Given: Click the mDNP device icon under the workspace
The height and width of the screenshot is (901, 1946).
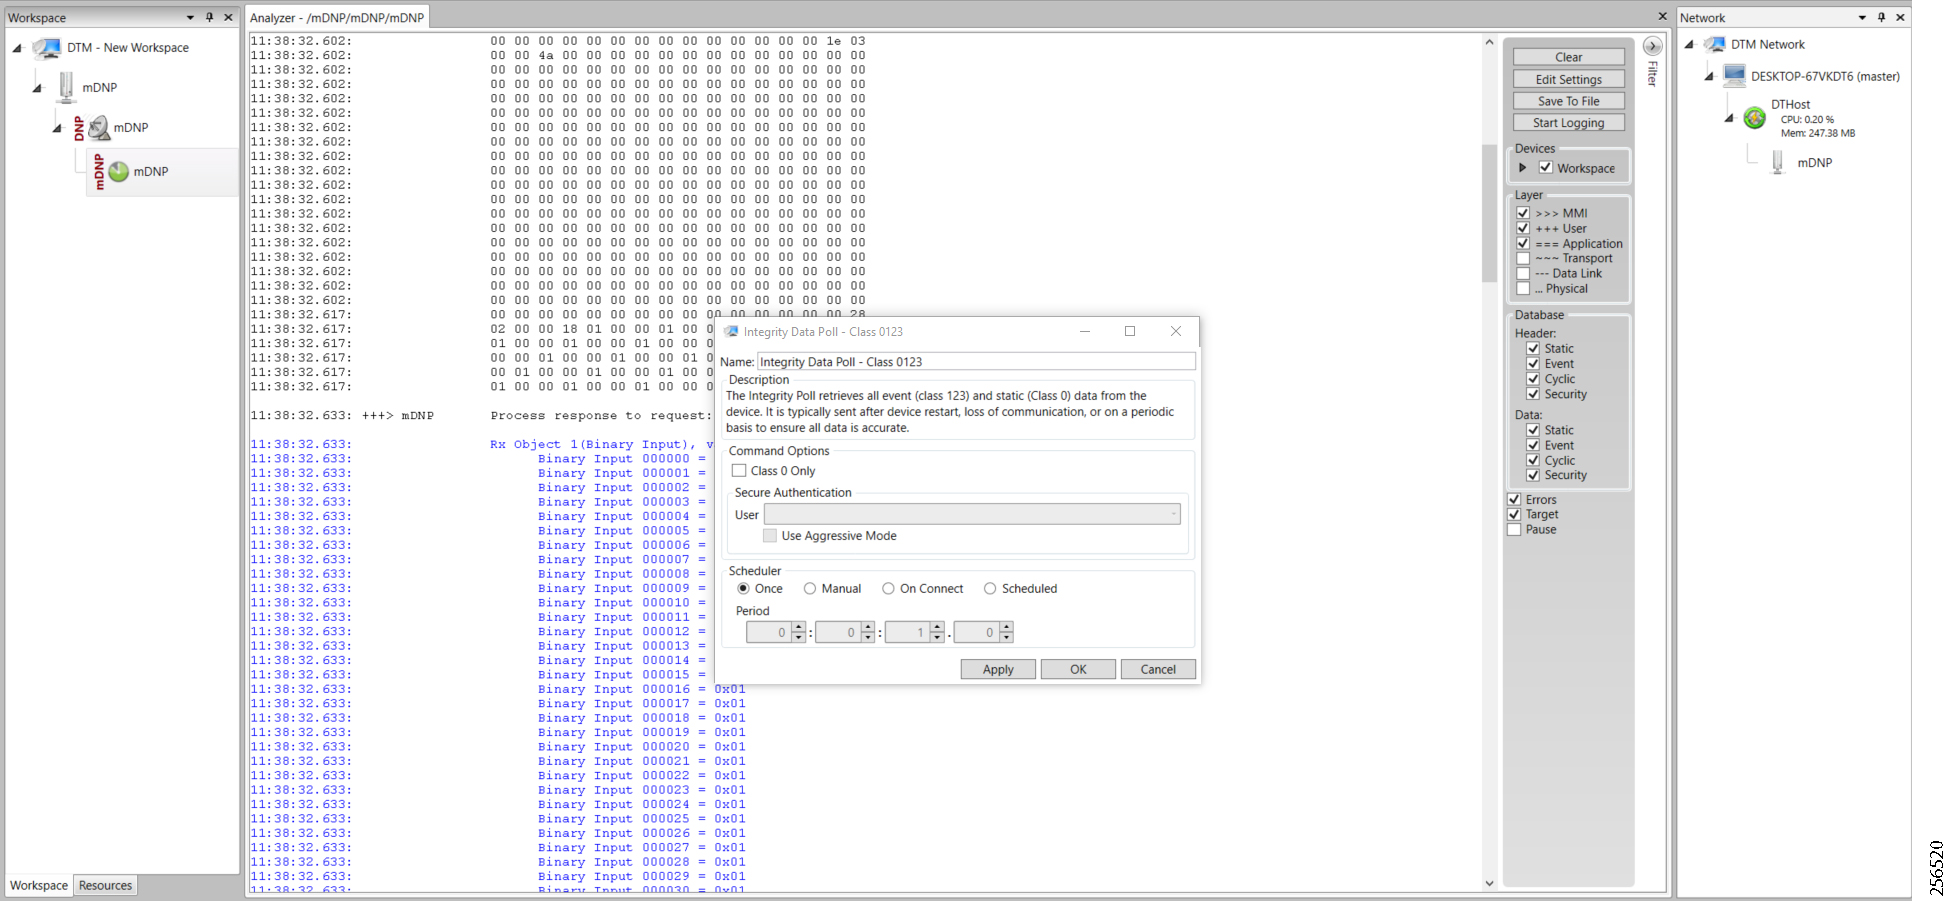Looking at the screenshot, I should (x=66, y=87).
